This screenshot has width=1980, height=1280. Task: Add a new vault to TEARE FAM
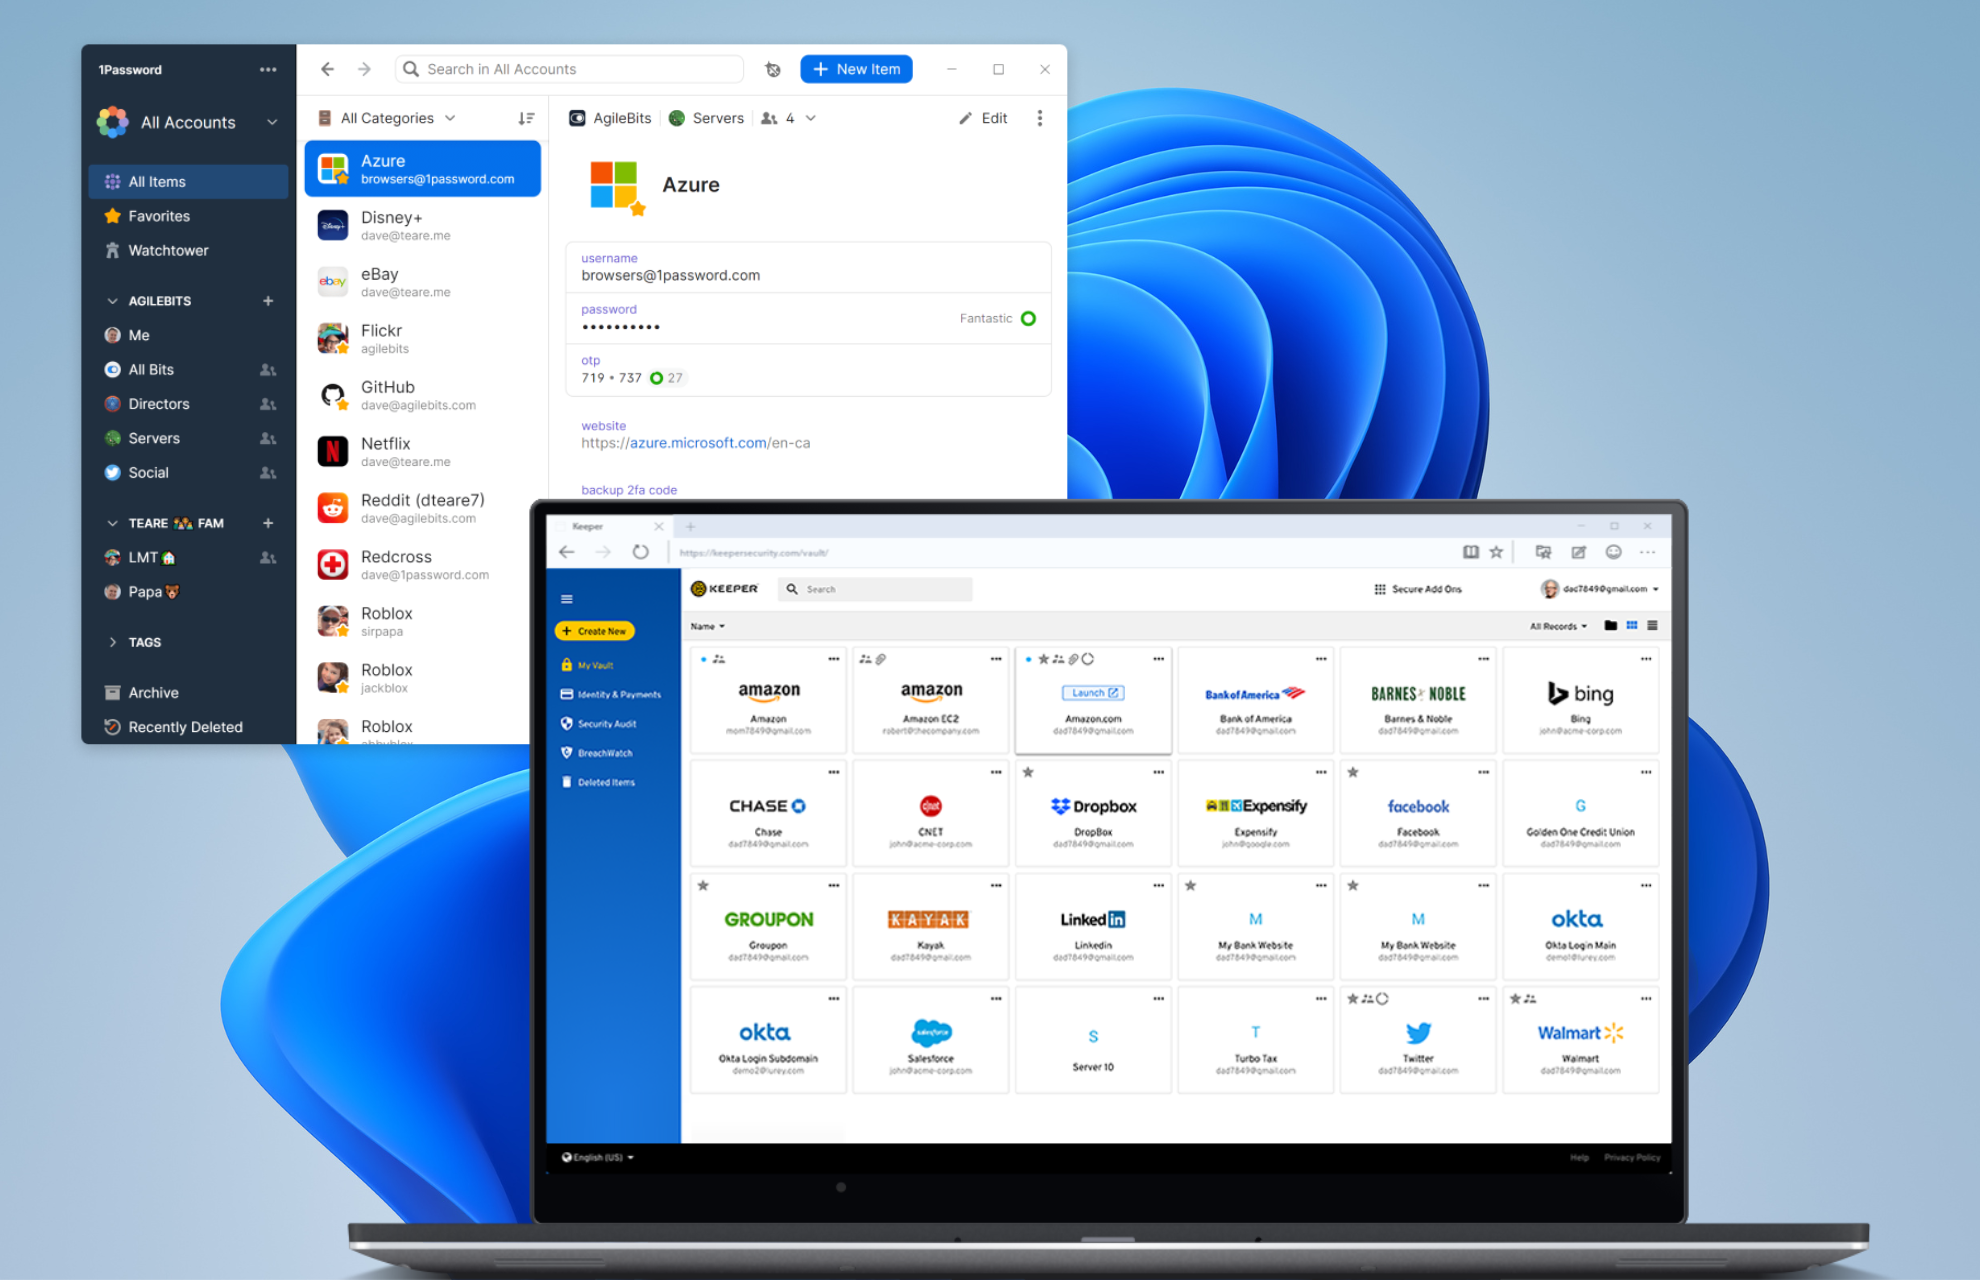click(x=268, y=523)
